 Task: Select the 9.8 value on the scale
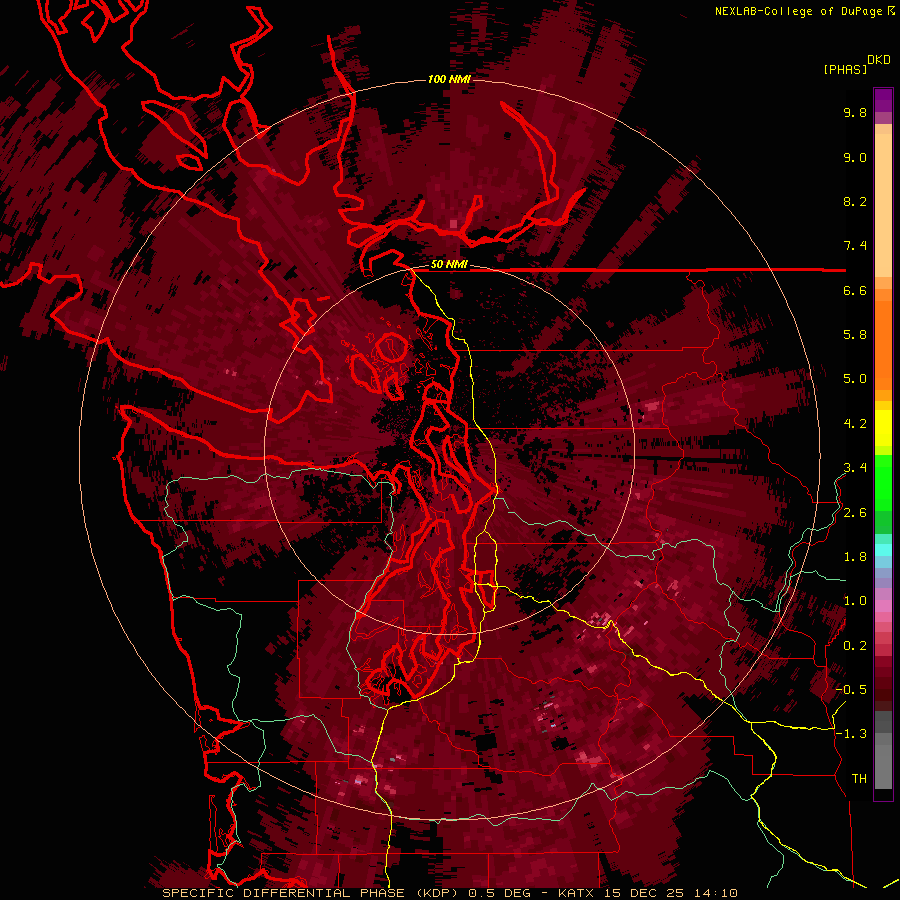click(855, 112)
